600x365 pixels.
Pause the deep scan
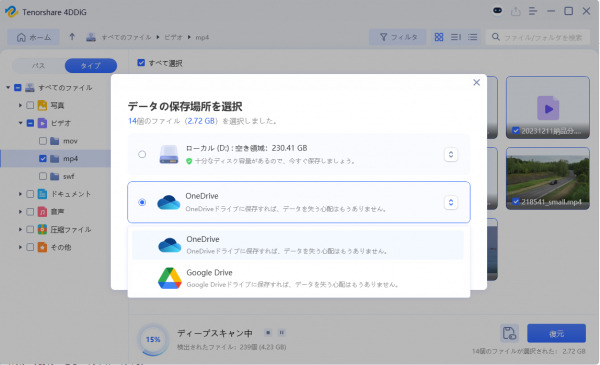[x=282, y=332]
